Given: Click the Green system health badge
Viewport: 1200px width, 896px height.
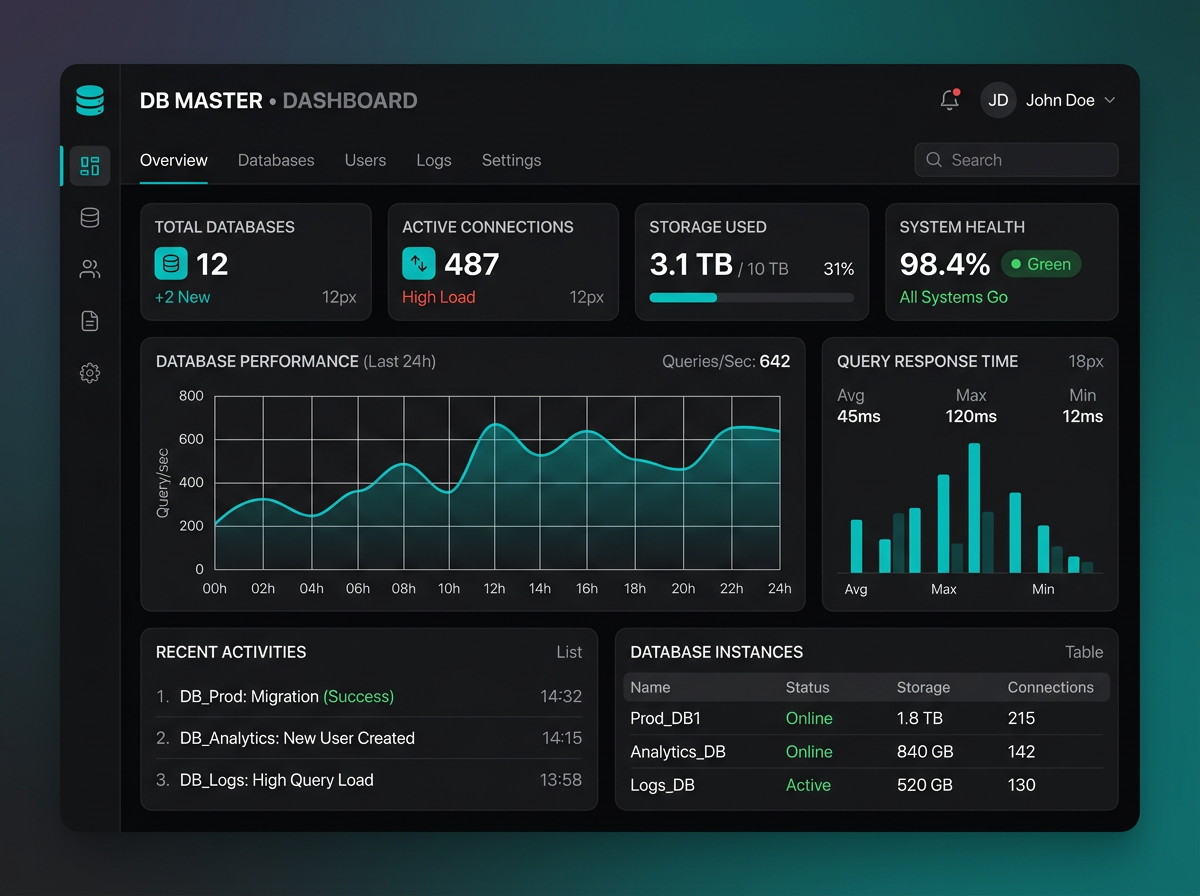Looking at the screenshot, I should 1040,264.
